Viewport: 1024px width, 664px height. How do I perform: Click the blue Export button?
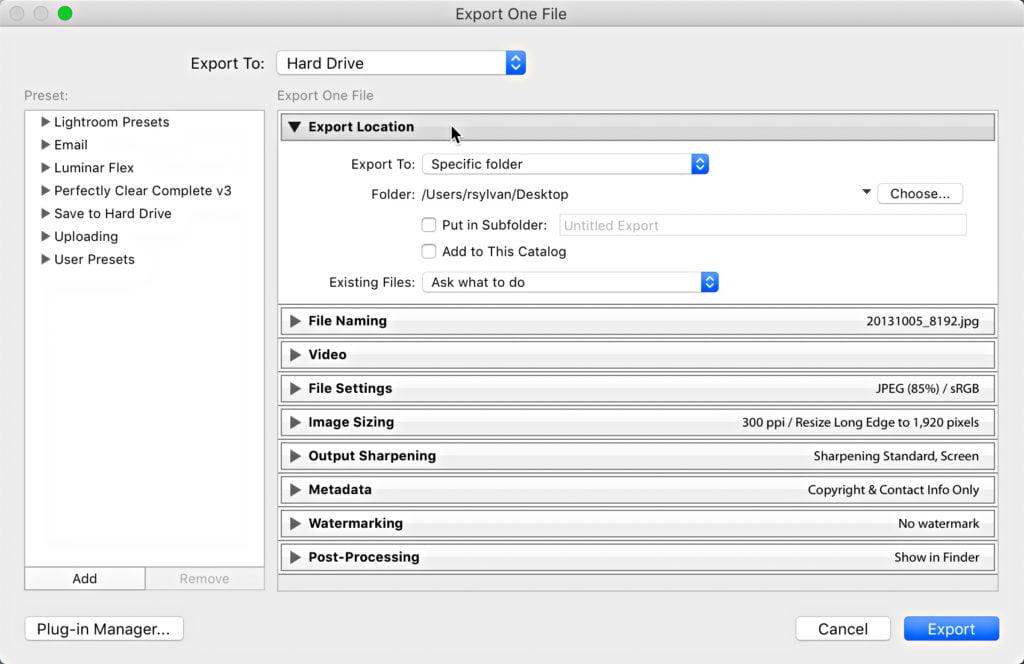[951, 629]
